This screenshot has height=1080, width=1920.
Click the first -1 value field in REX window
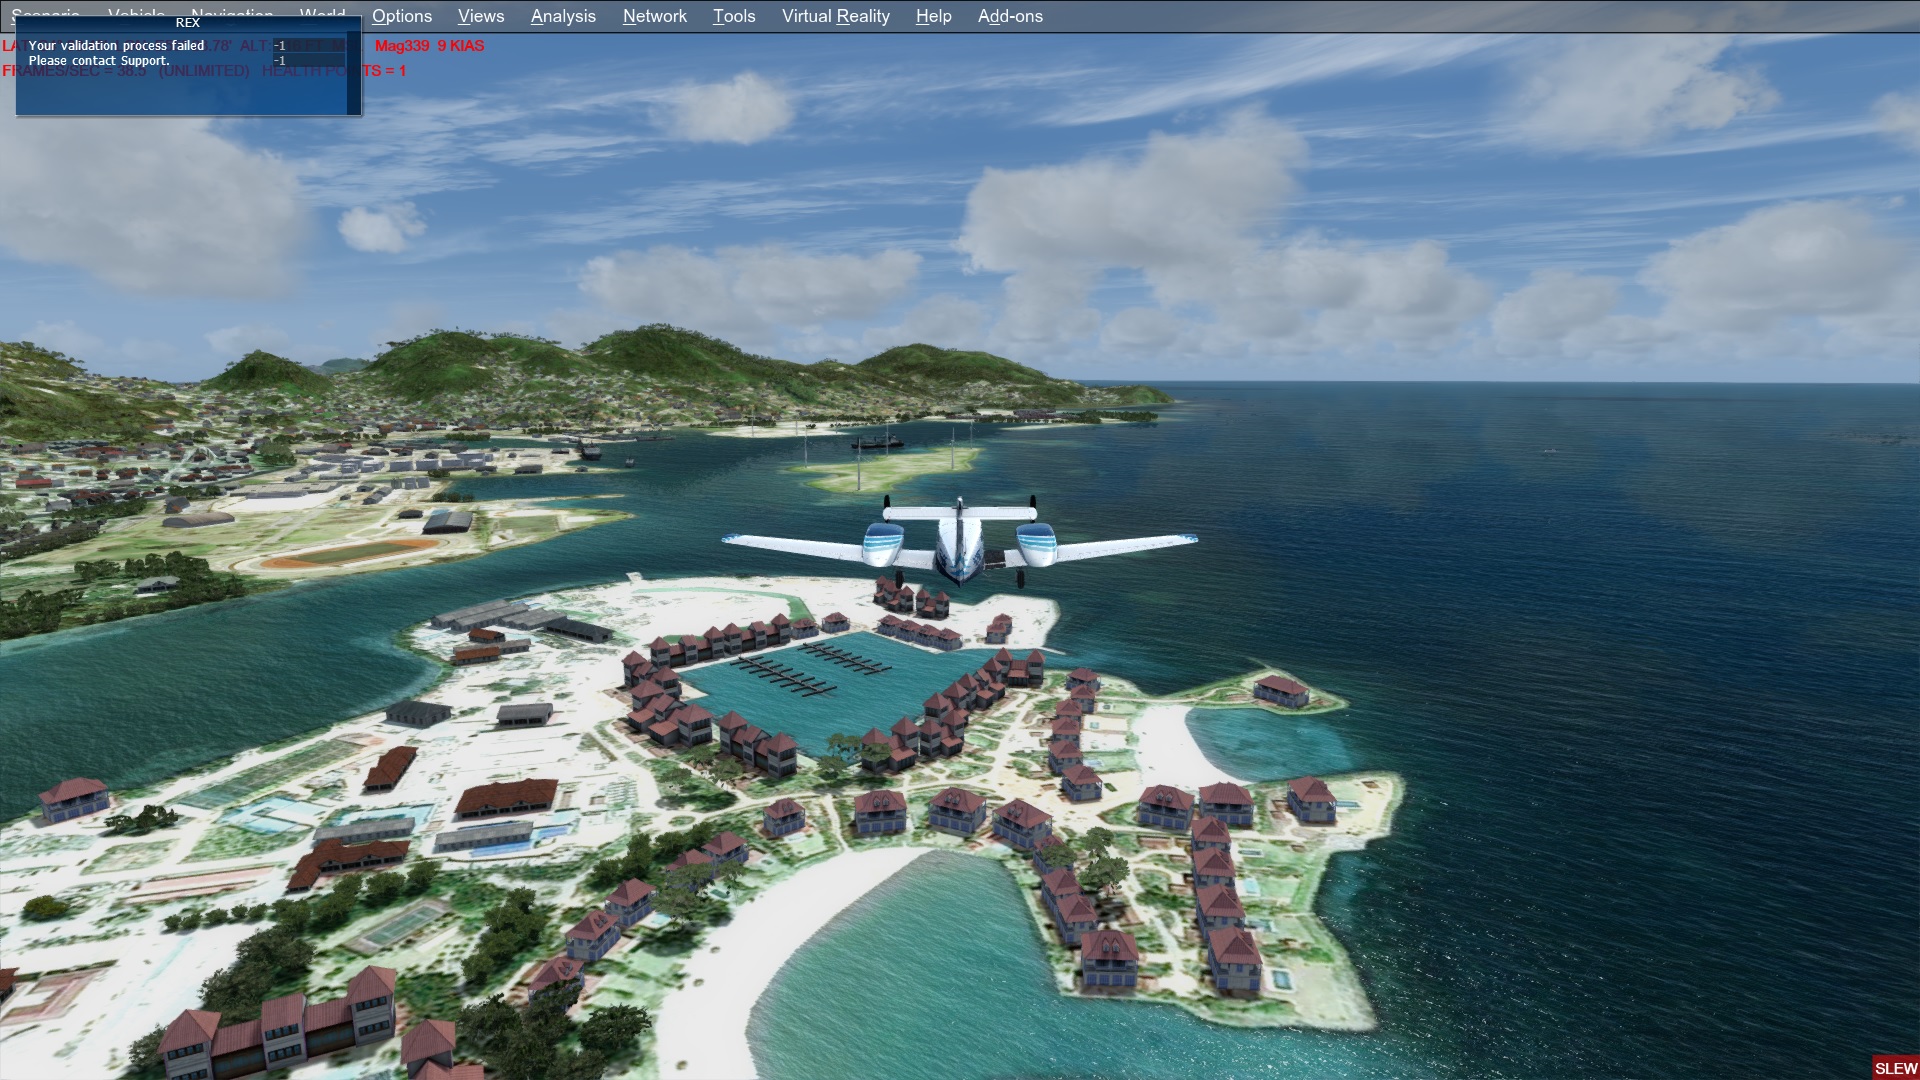pos(308,46)
